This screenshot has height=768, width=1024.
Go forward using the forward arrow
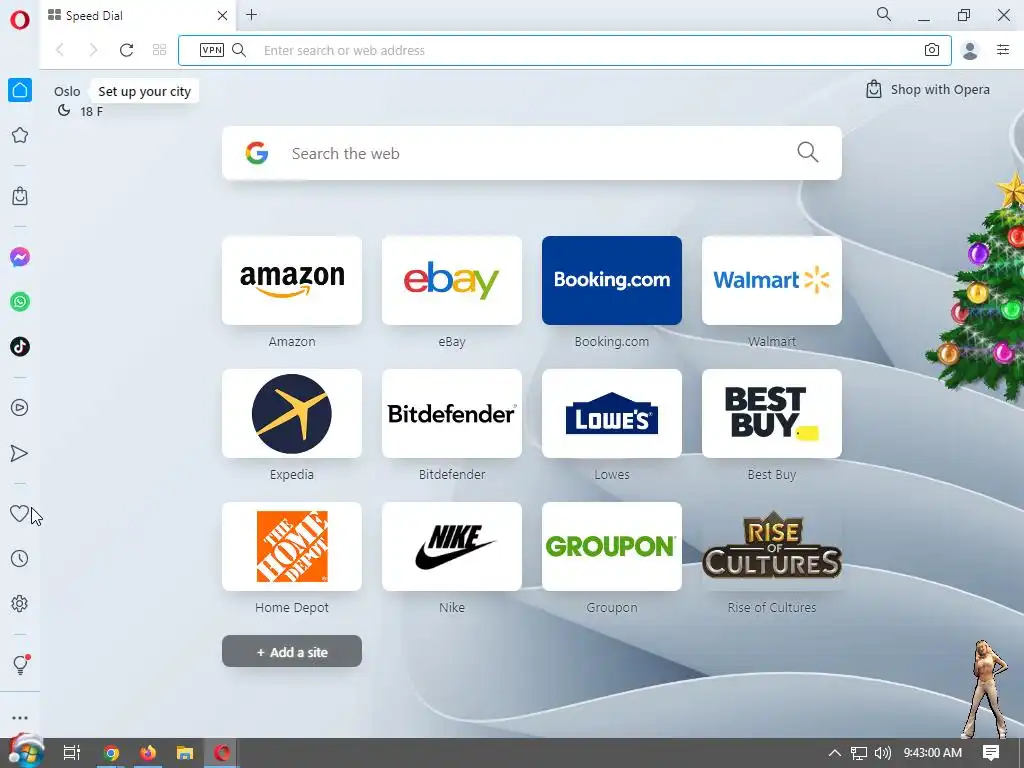tap(93, 50)
